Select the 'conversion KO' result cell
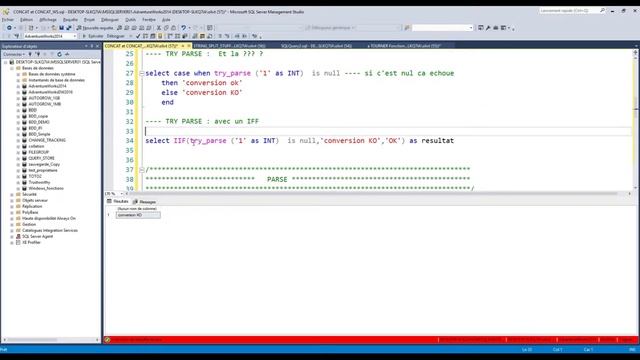Image resolution: width=640 pixels, height=360 pixels. (x=138, y=215)
